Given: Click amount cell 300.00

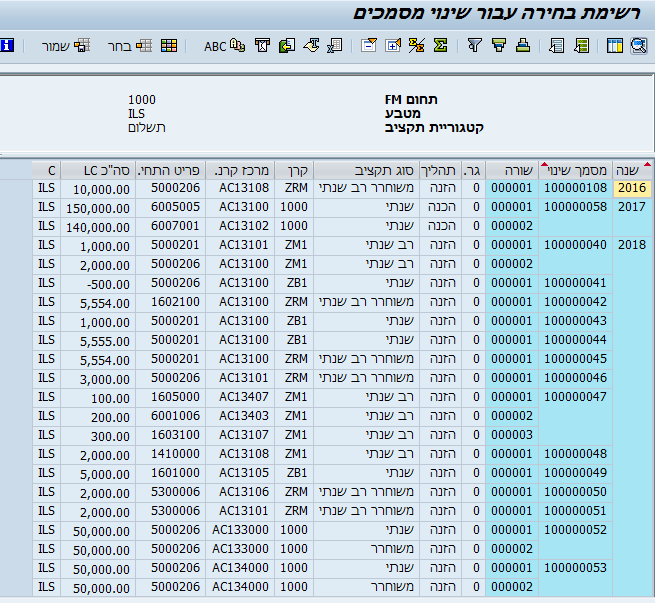Looking at the screenshot, I should [x=98, y=436].
